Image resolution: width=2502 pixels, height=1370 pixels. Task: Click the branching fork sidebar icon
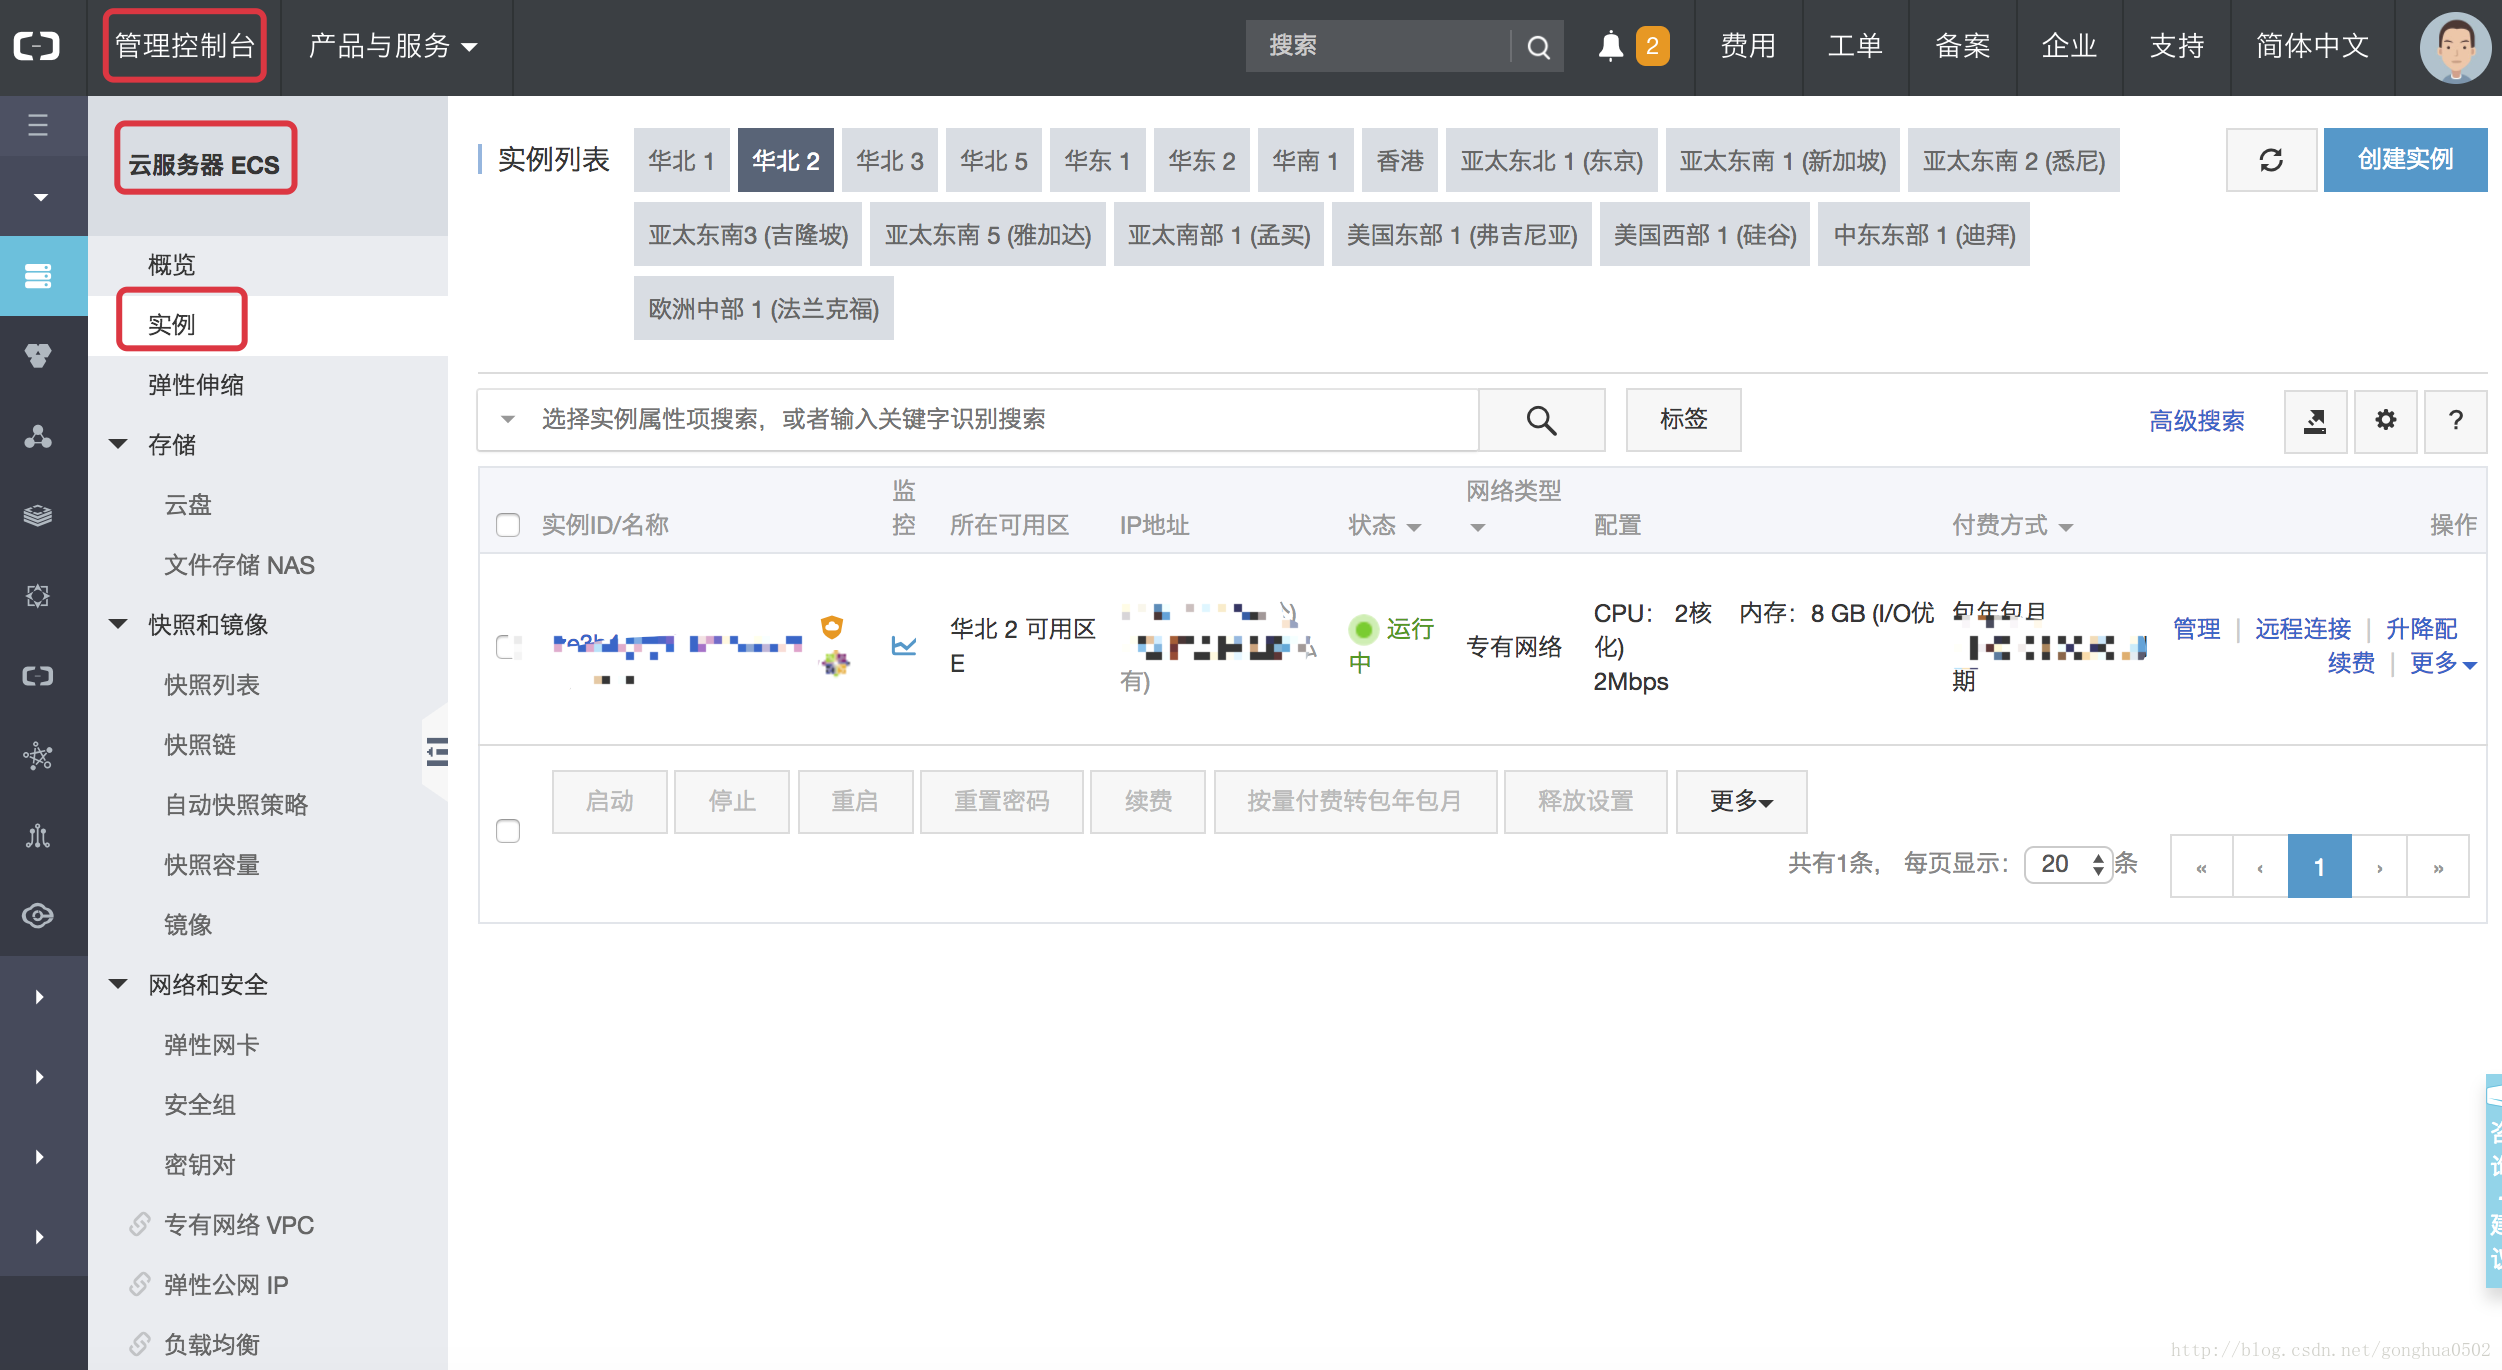tap(38, 836)
